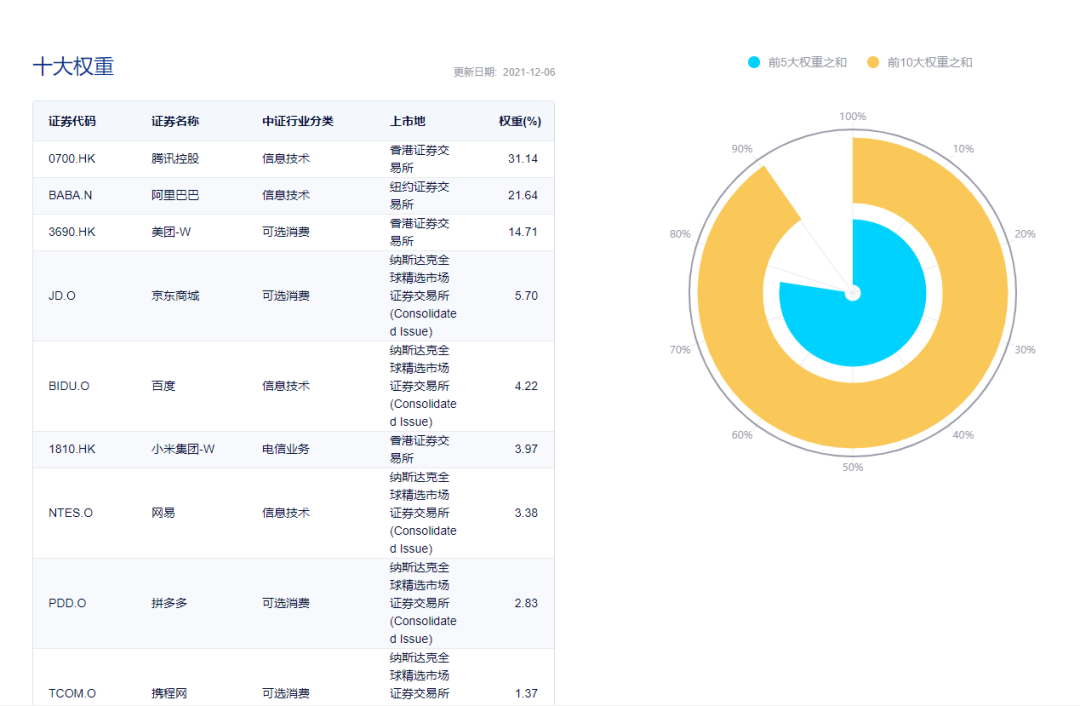This screenshot has height=706, width=1080.
Task: Click the 中证行业分类 column header
Action: 298,121
